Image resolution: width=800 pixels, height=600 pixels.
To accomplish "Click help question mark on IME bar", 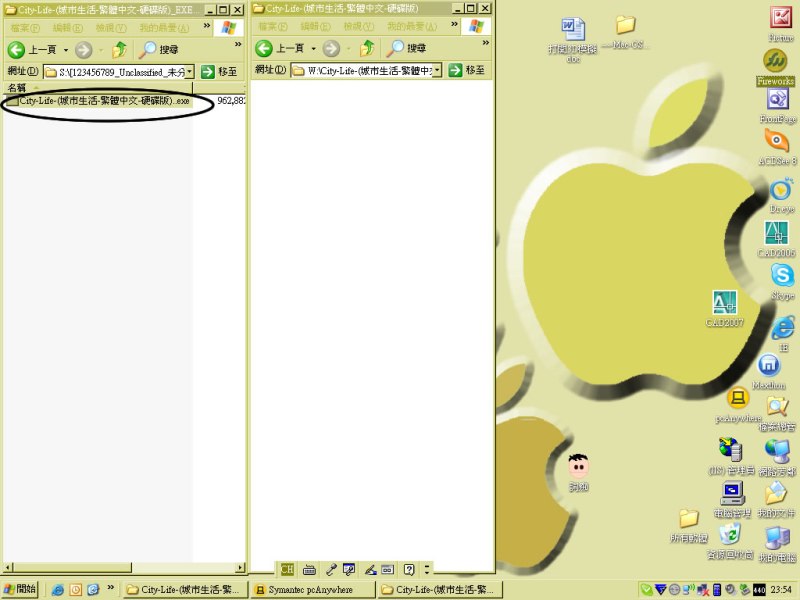I will [x=409, y=569].
